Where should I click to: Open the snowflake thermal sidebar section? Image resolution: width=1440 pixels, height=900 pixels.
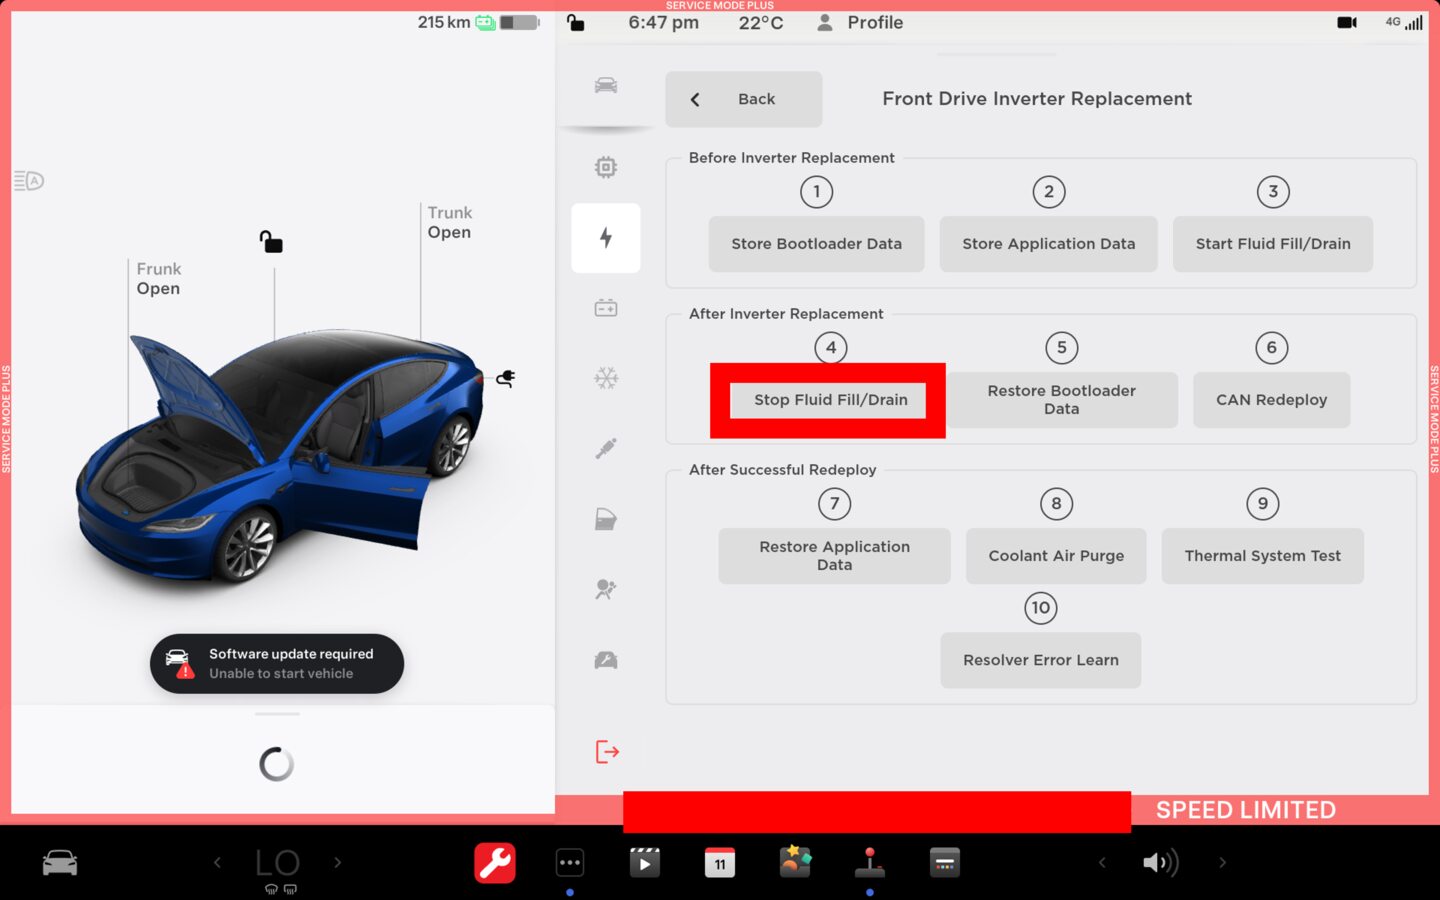point(605,378)
